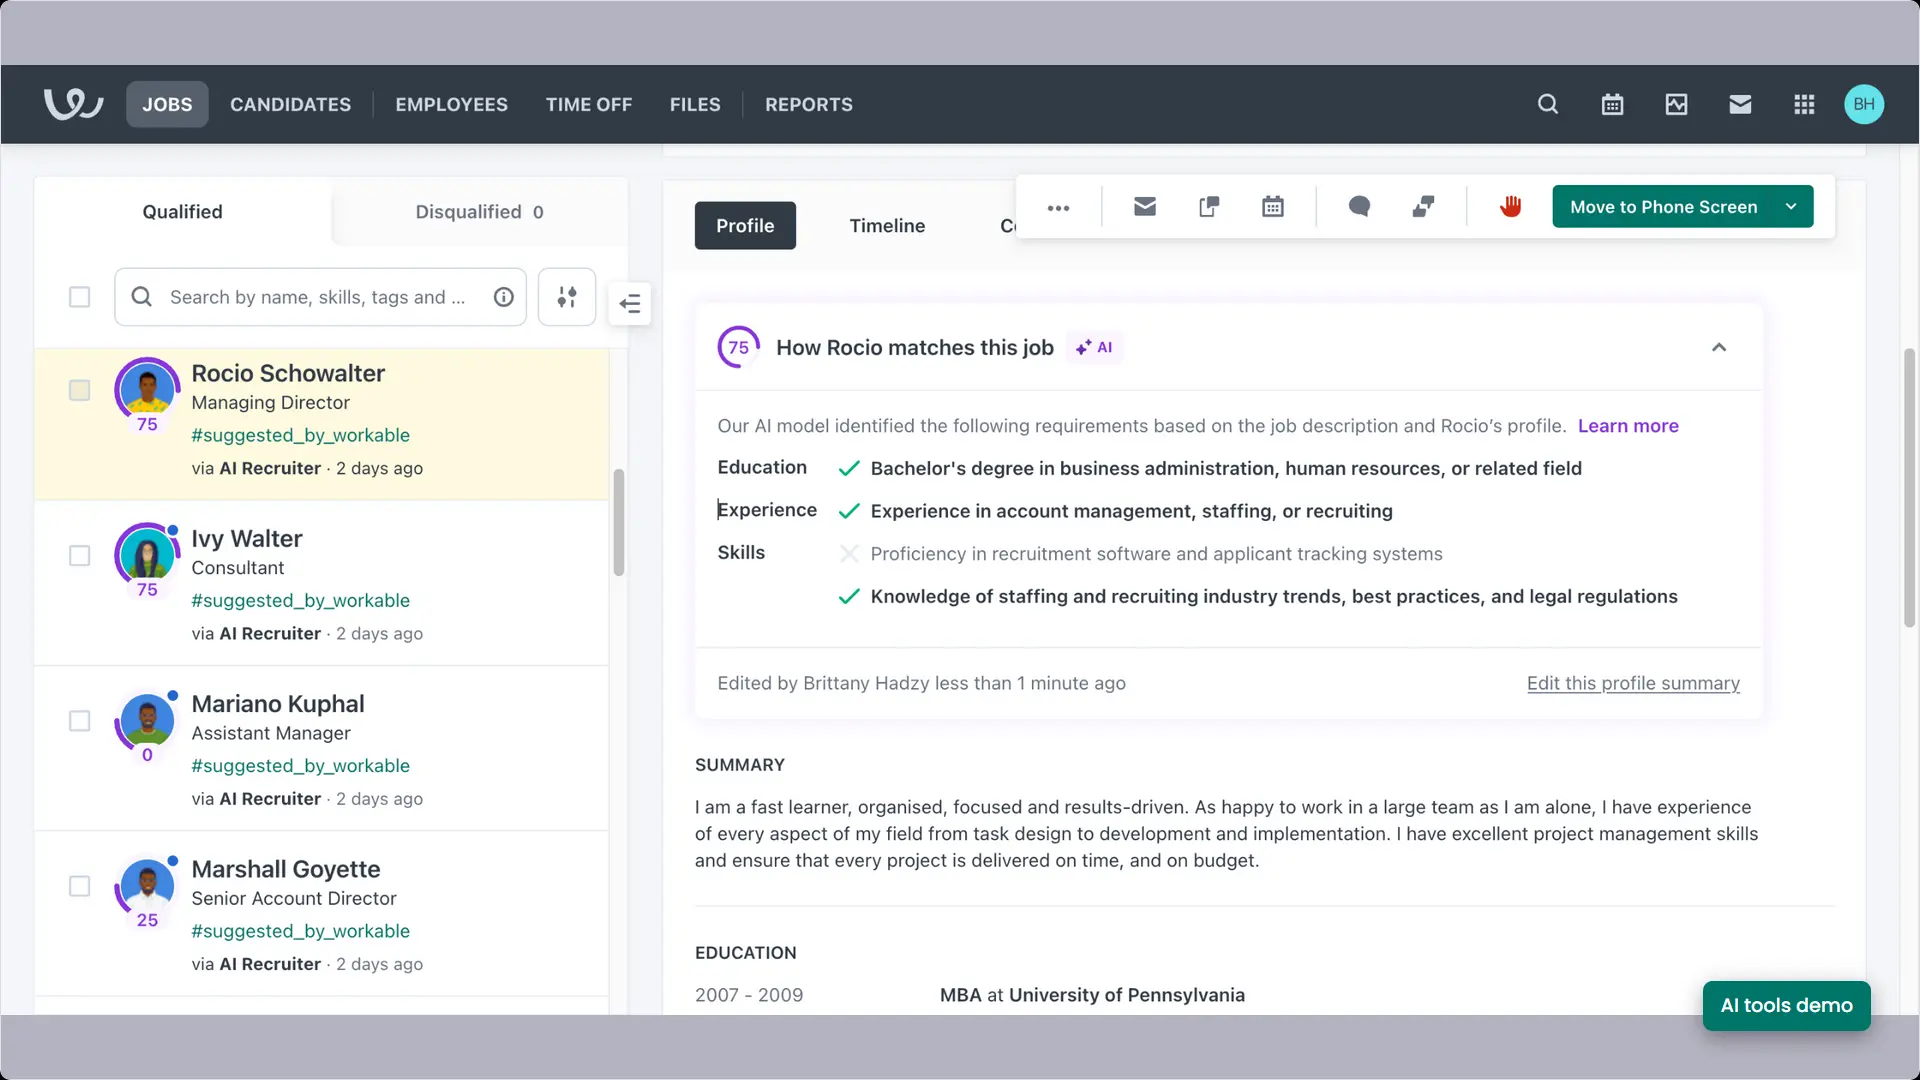The height and width of the screenshot is (1080, 1920).
Task: Open the email compose icon in candidate toolbar
Action: point(1144,206)
